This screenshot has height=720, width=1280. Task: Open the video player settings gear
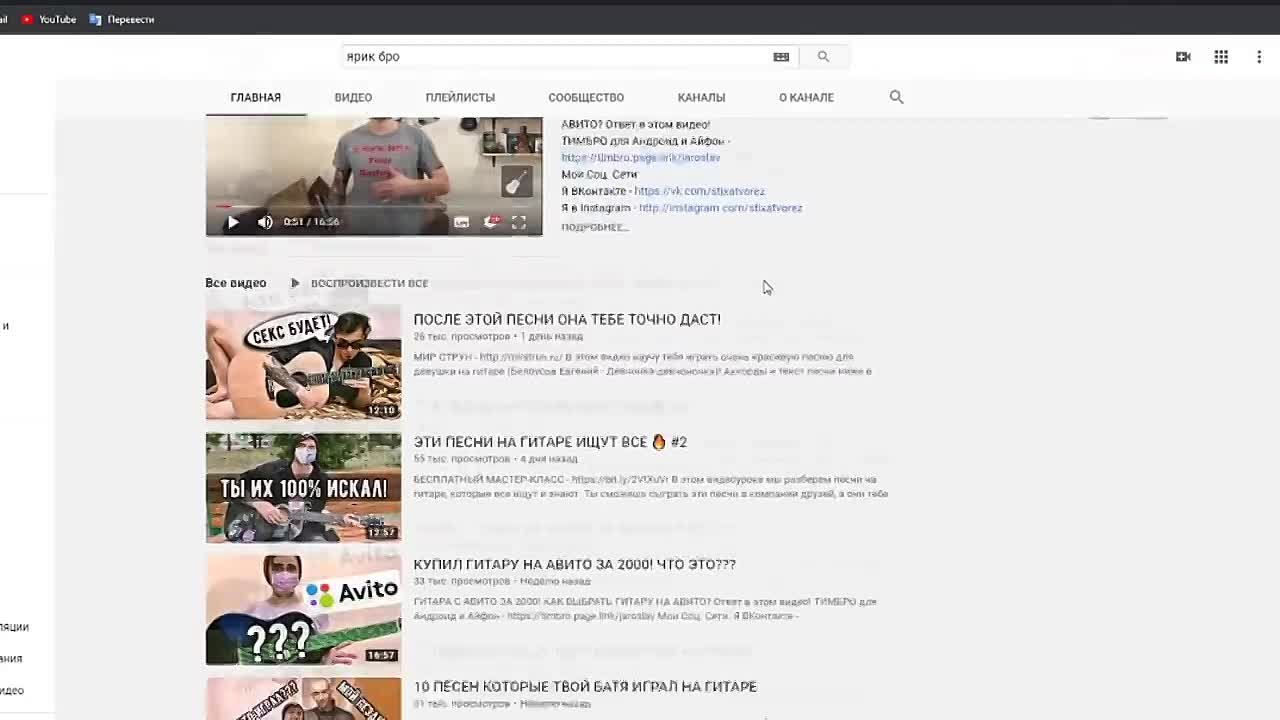click(491, 222)
